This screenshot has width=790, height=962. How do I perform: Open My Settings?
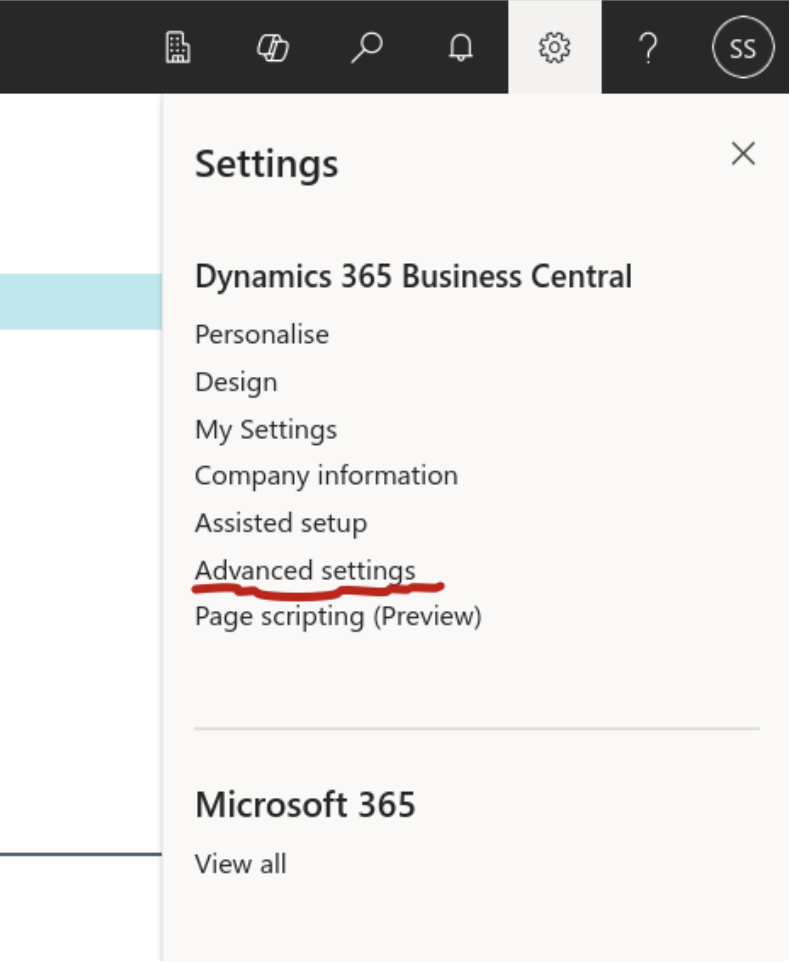tap(266, 429)
